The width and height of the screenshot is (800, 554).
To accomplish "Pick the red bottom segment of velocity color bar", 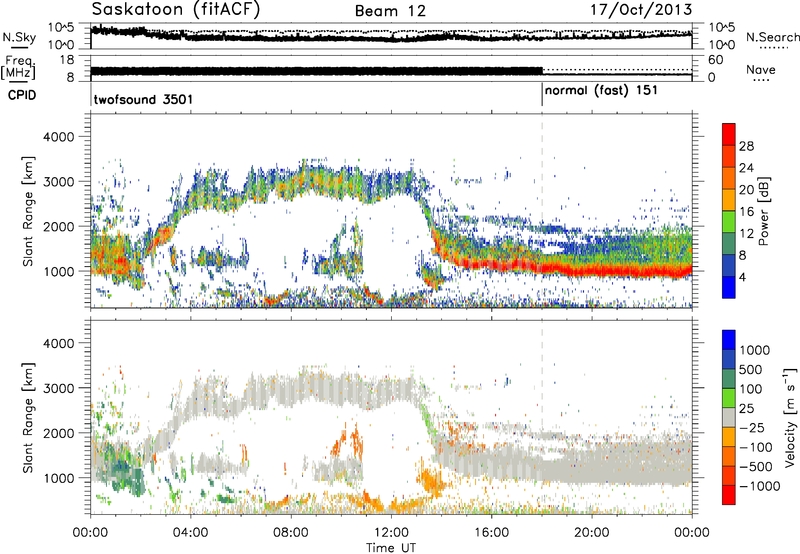I will pyautogui.click(x=729, y=496).
